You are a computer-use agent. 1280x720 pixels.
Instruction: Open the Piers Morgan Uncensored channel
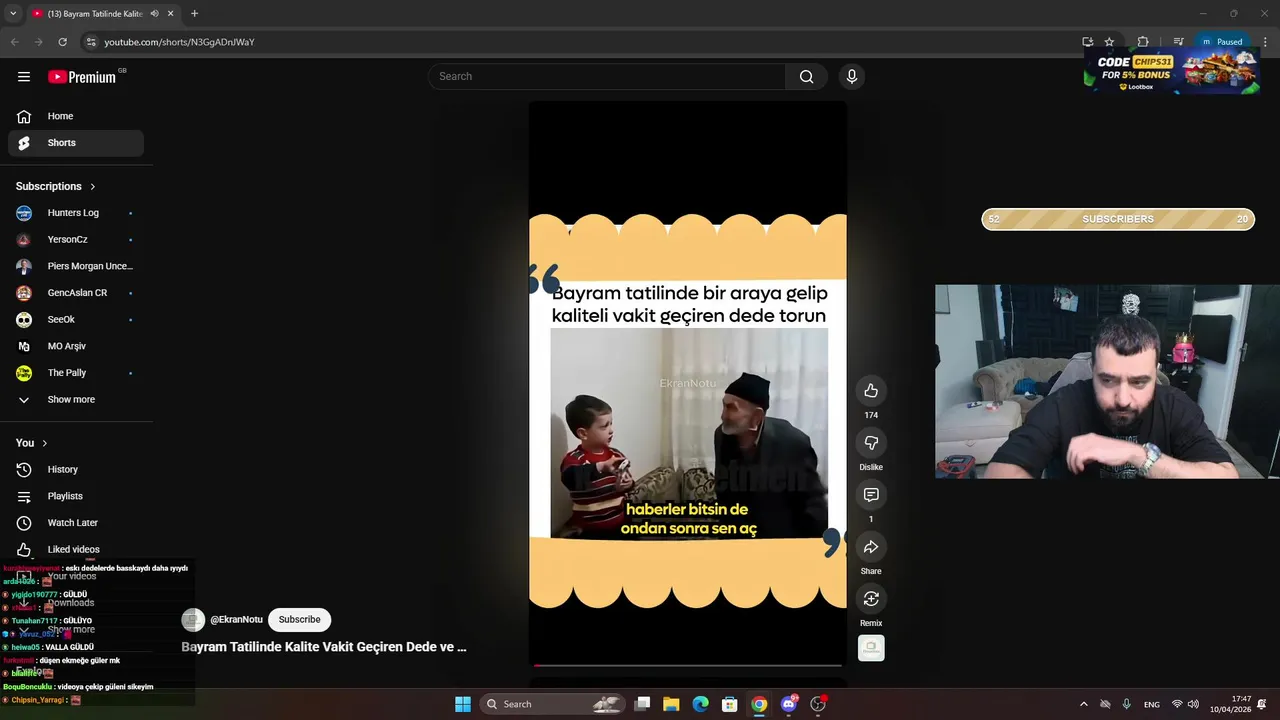(76, 266)
